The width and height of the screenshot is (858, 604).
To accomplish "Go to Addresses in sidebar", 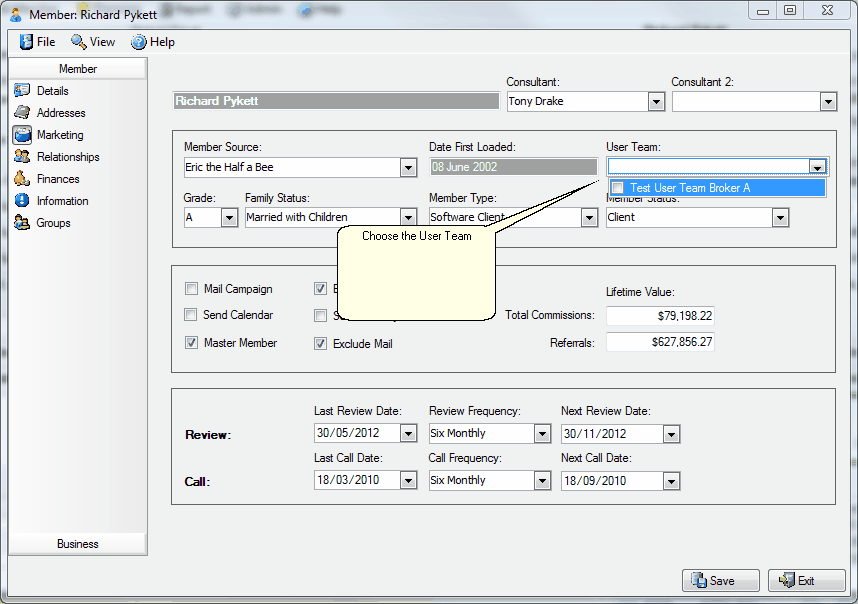I will (61, 113).
